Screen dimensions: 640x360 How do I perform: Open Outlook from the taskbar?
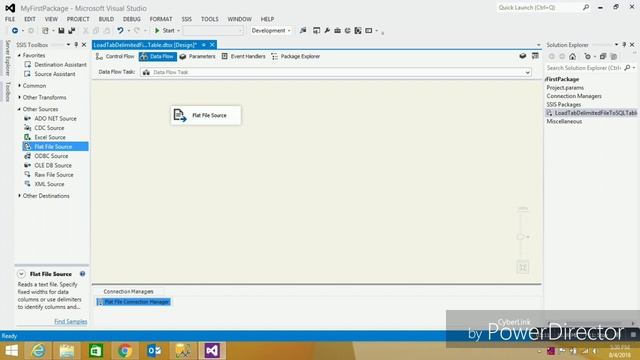coord(154,351)
